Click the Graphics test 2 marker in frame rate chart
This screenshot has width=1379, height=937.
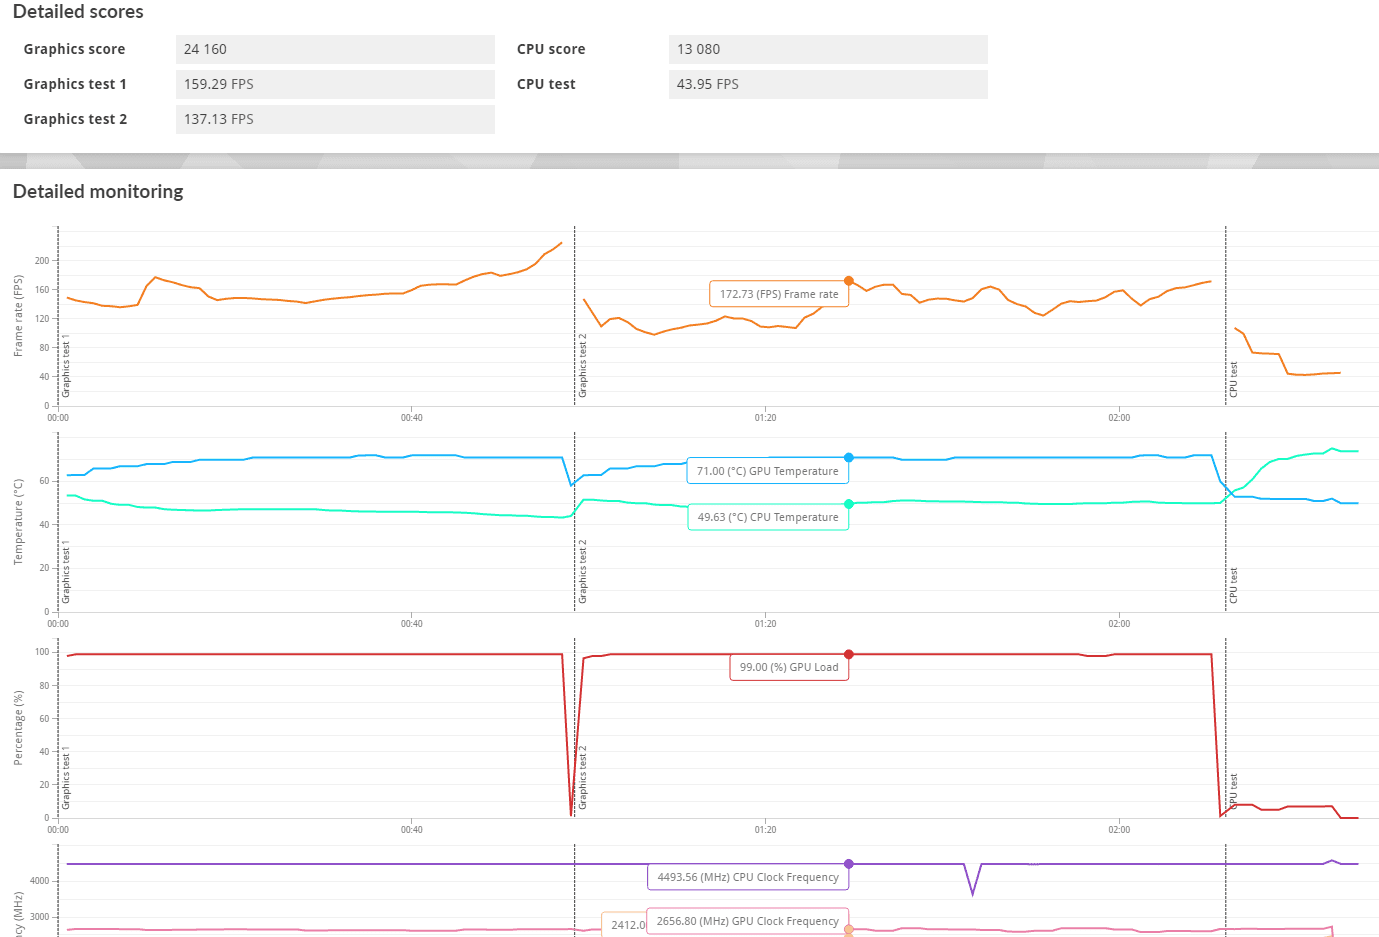pos(583,366)
